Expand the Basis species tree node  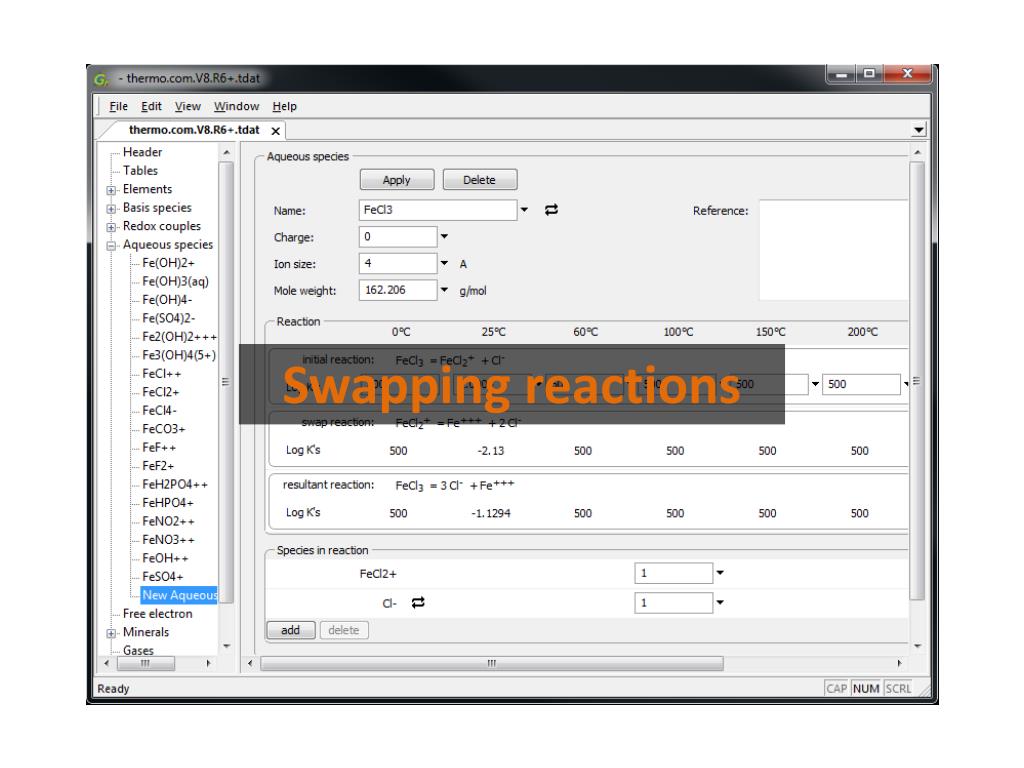coord(111,209)
